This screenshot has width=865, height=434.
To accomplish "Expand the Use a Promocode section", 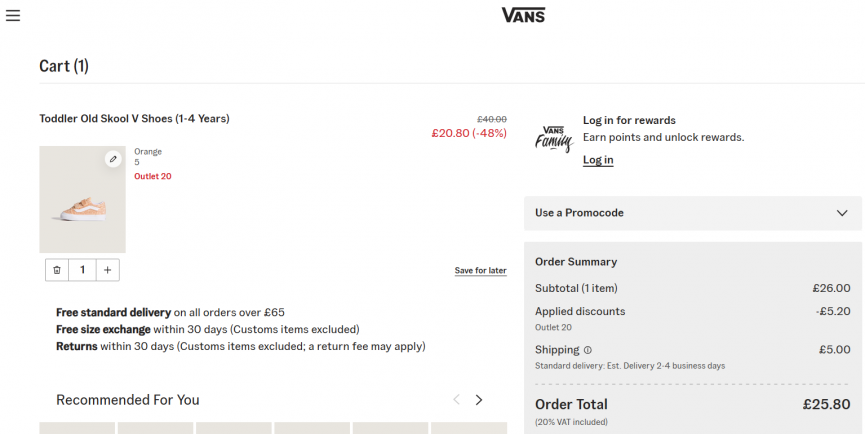I will [692, 213].
